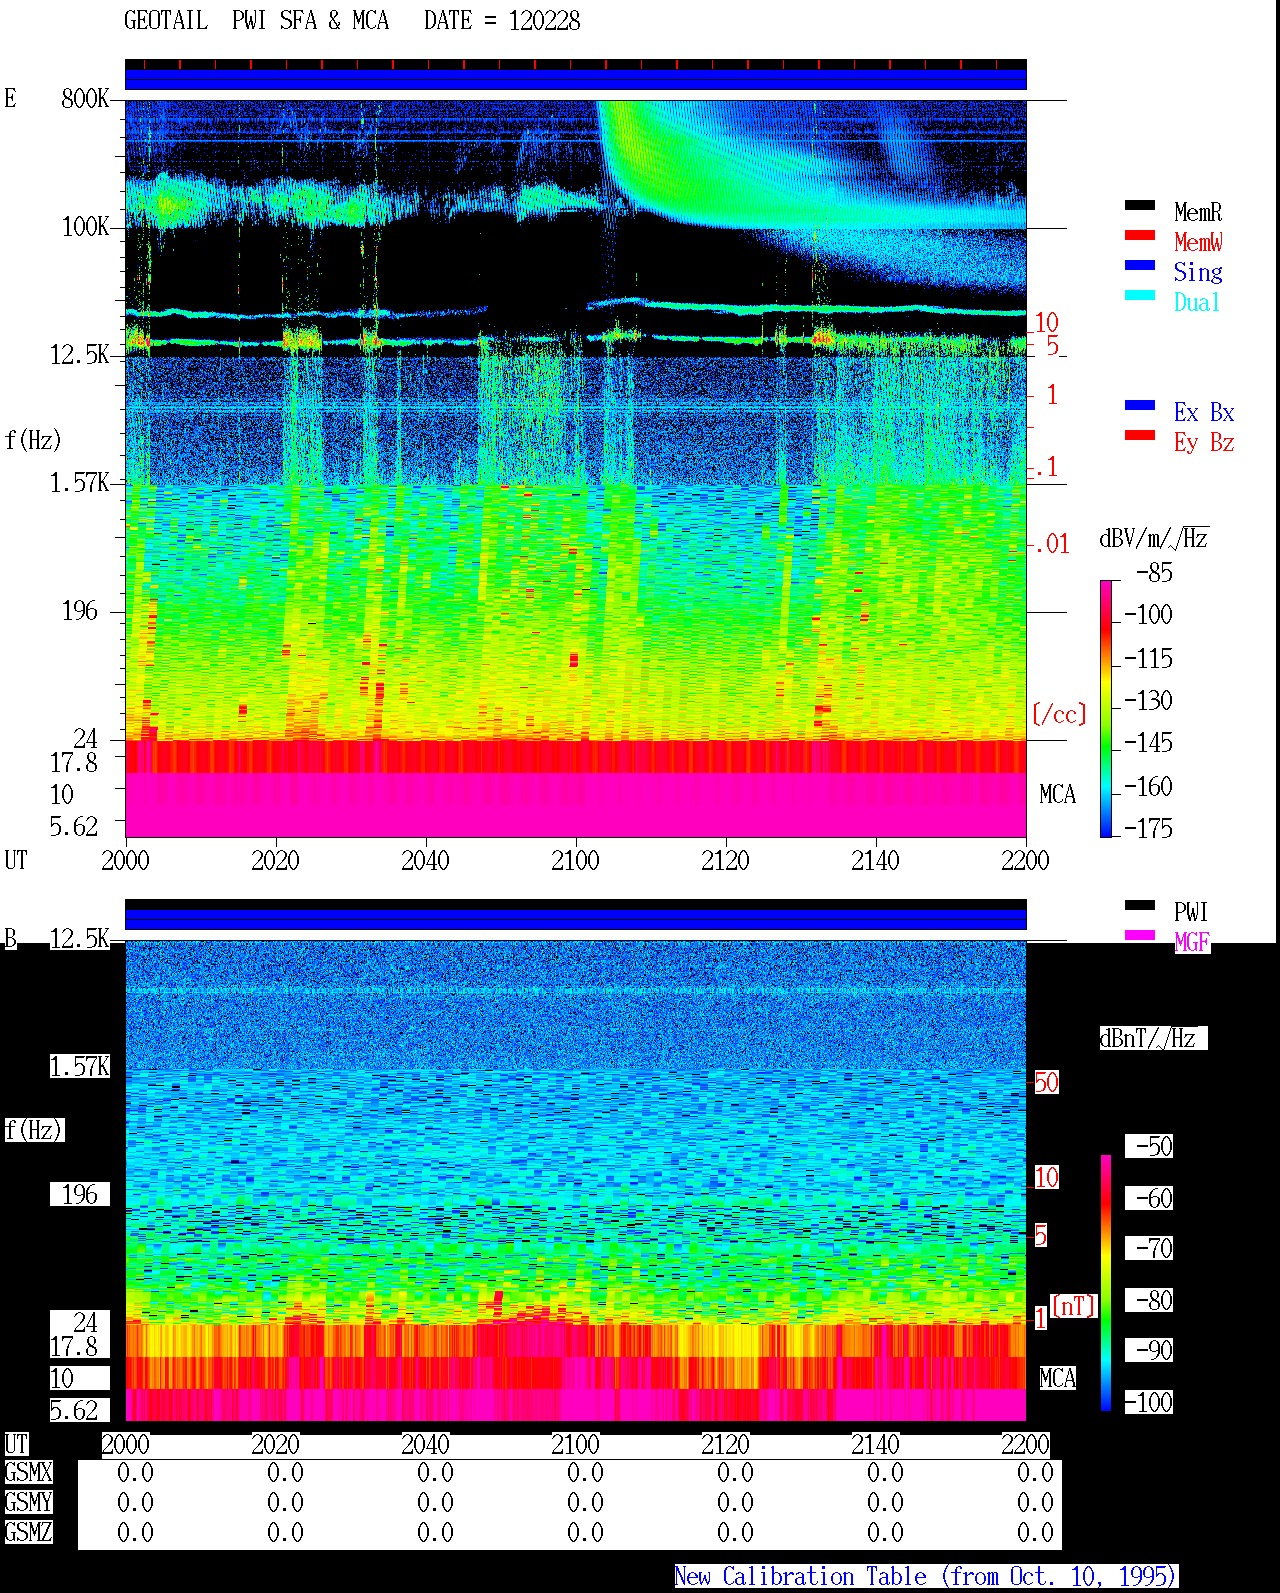Click the '100K' frequency axis label
Image resolution: width=1280 pixels, height=1593 pixels.
(x=86, y=226)
